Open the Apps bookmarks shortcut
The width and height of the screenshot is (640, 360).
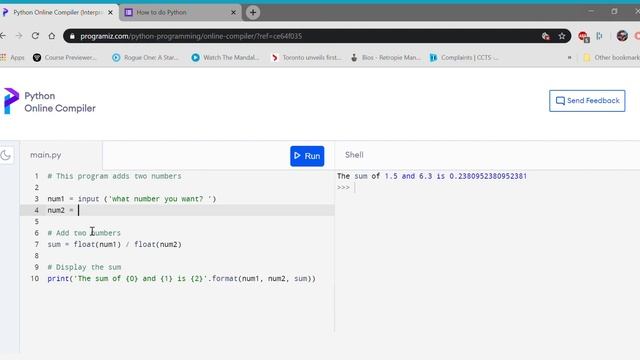tap(12, 58)
